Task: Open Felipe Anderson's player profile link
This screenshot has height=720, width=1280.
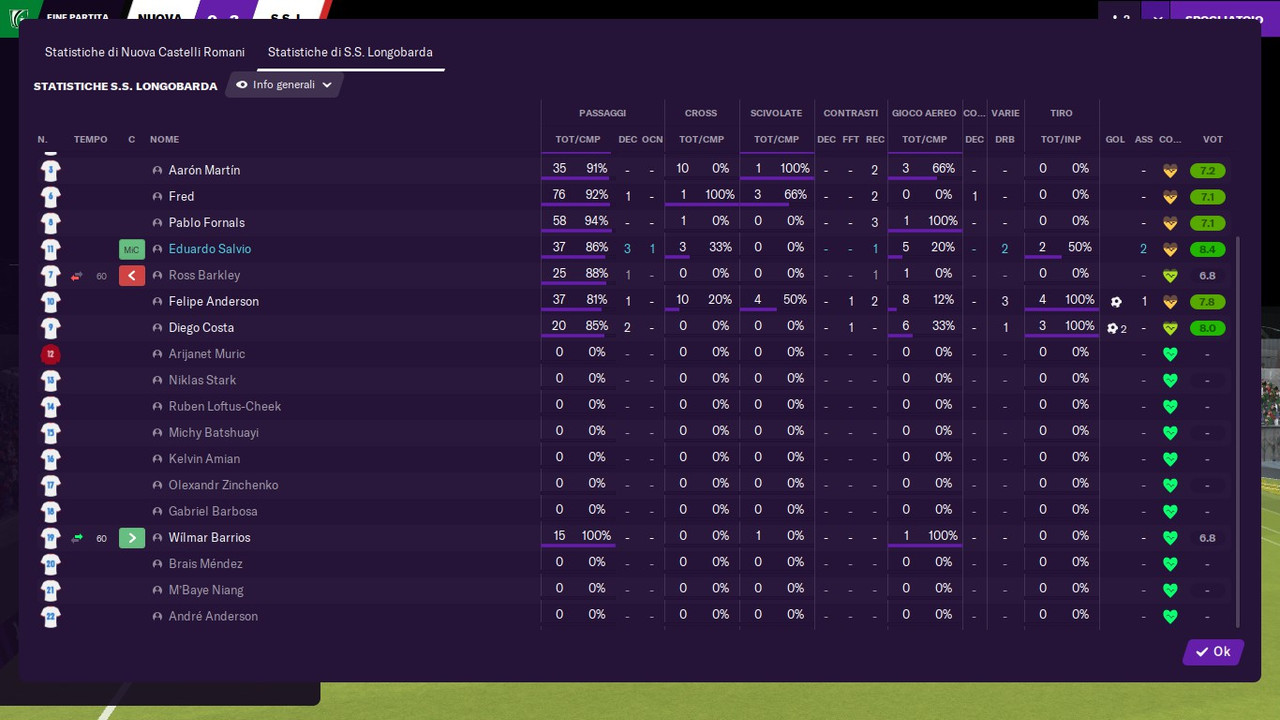Action: click(214, 302)
